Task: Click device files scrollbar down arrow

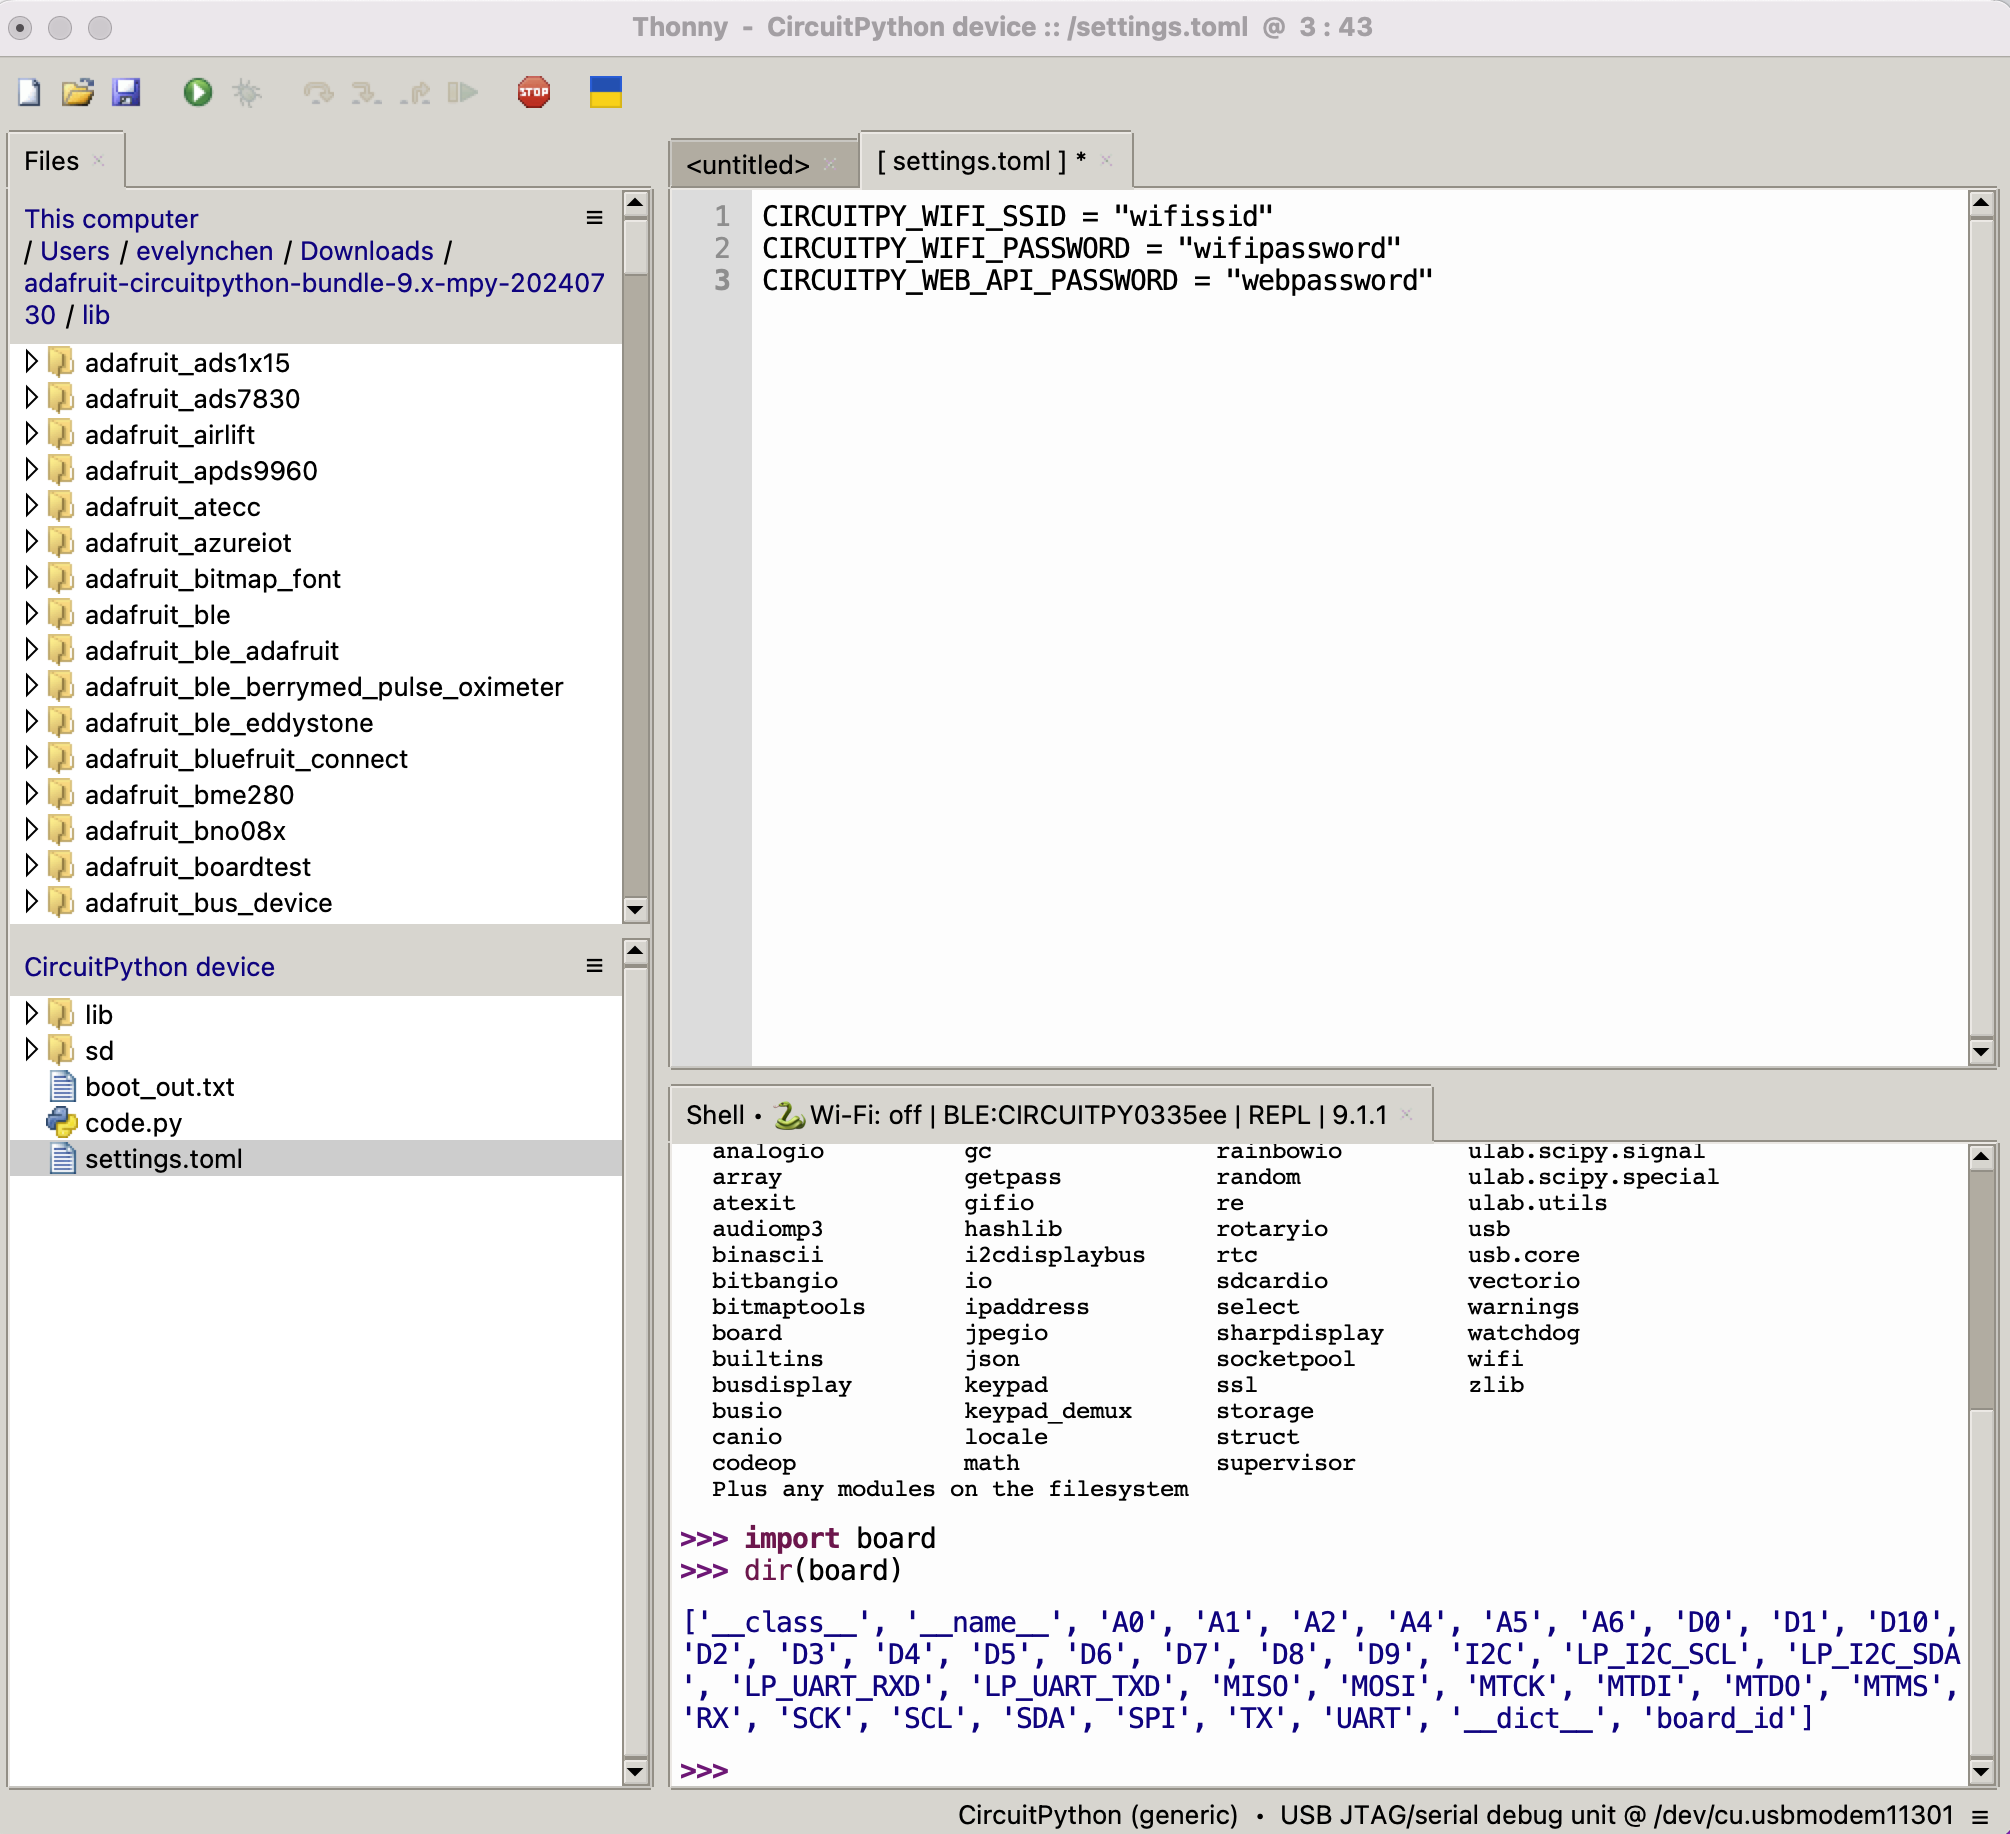Action: point(635,1771)
